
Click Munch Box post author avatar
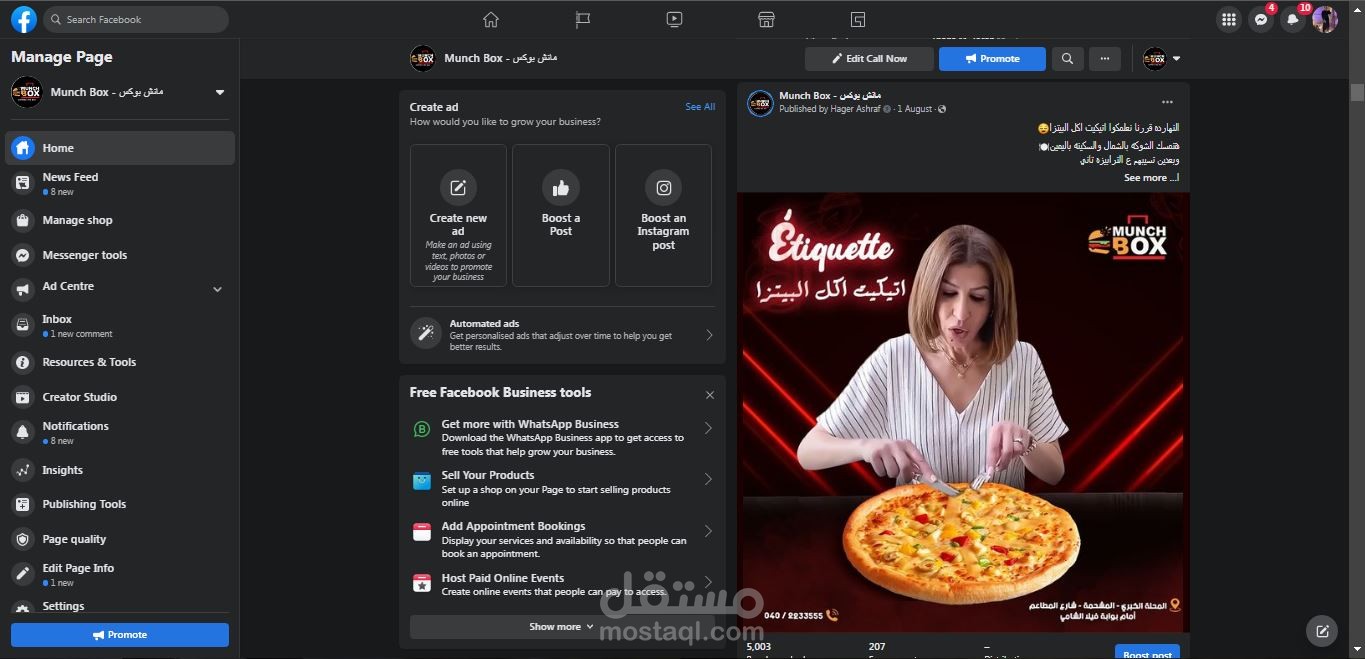pos(761,102)
